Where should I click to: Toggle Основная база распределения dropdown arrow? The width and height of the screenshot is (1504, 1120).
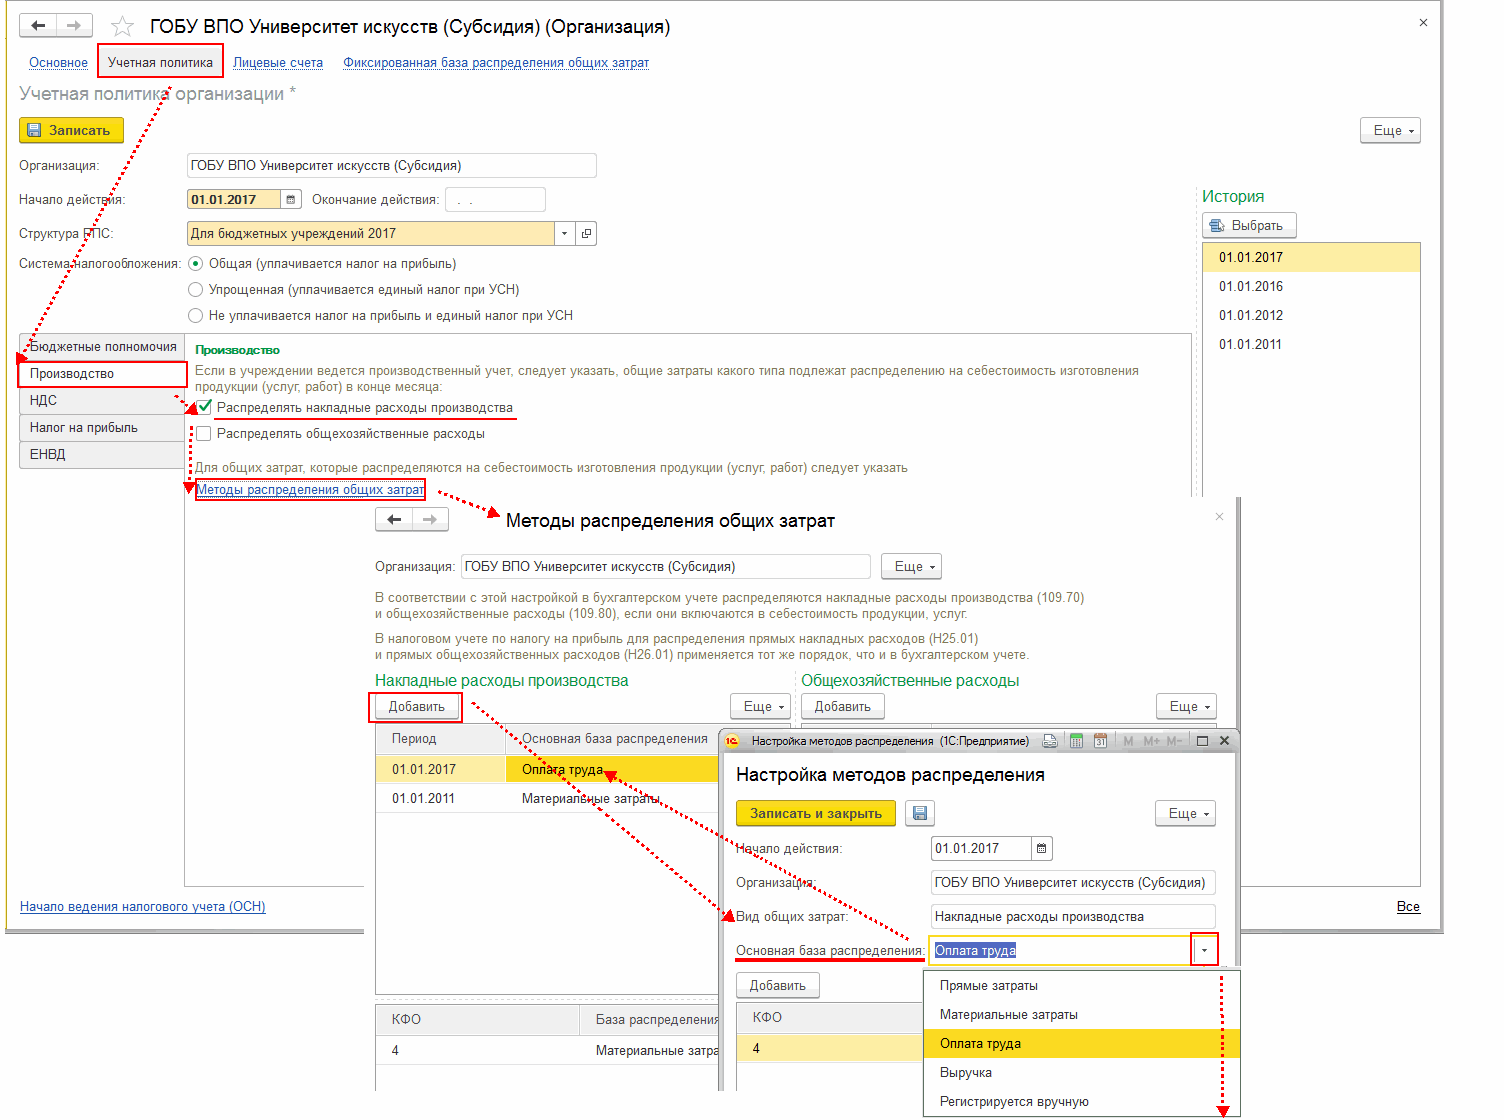tap(1204, 951)
